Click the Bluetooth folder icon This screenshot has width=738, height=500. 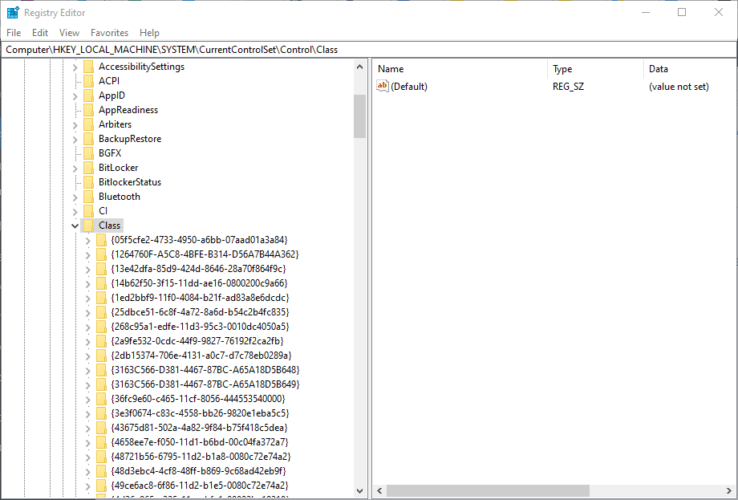coord(88,197)
